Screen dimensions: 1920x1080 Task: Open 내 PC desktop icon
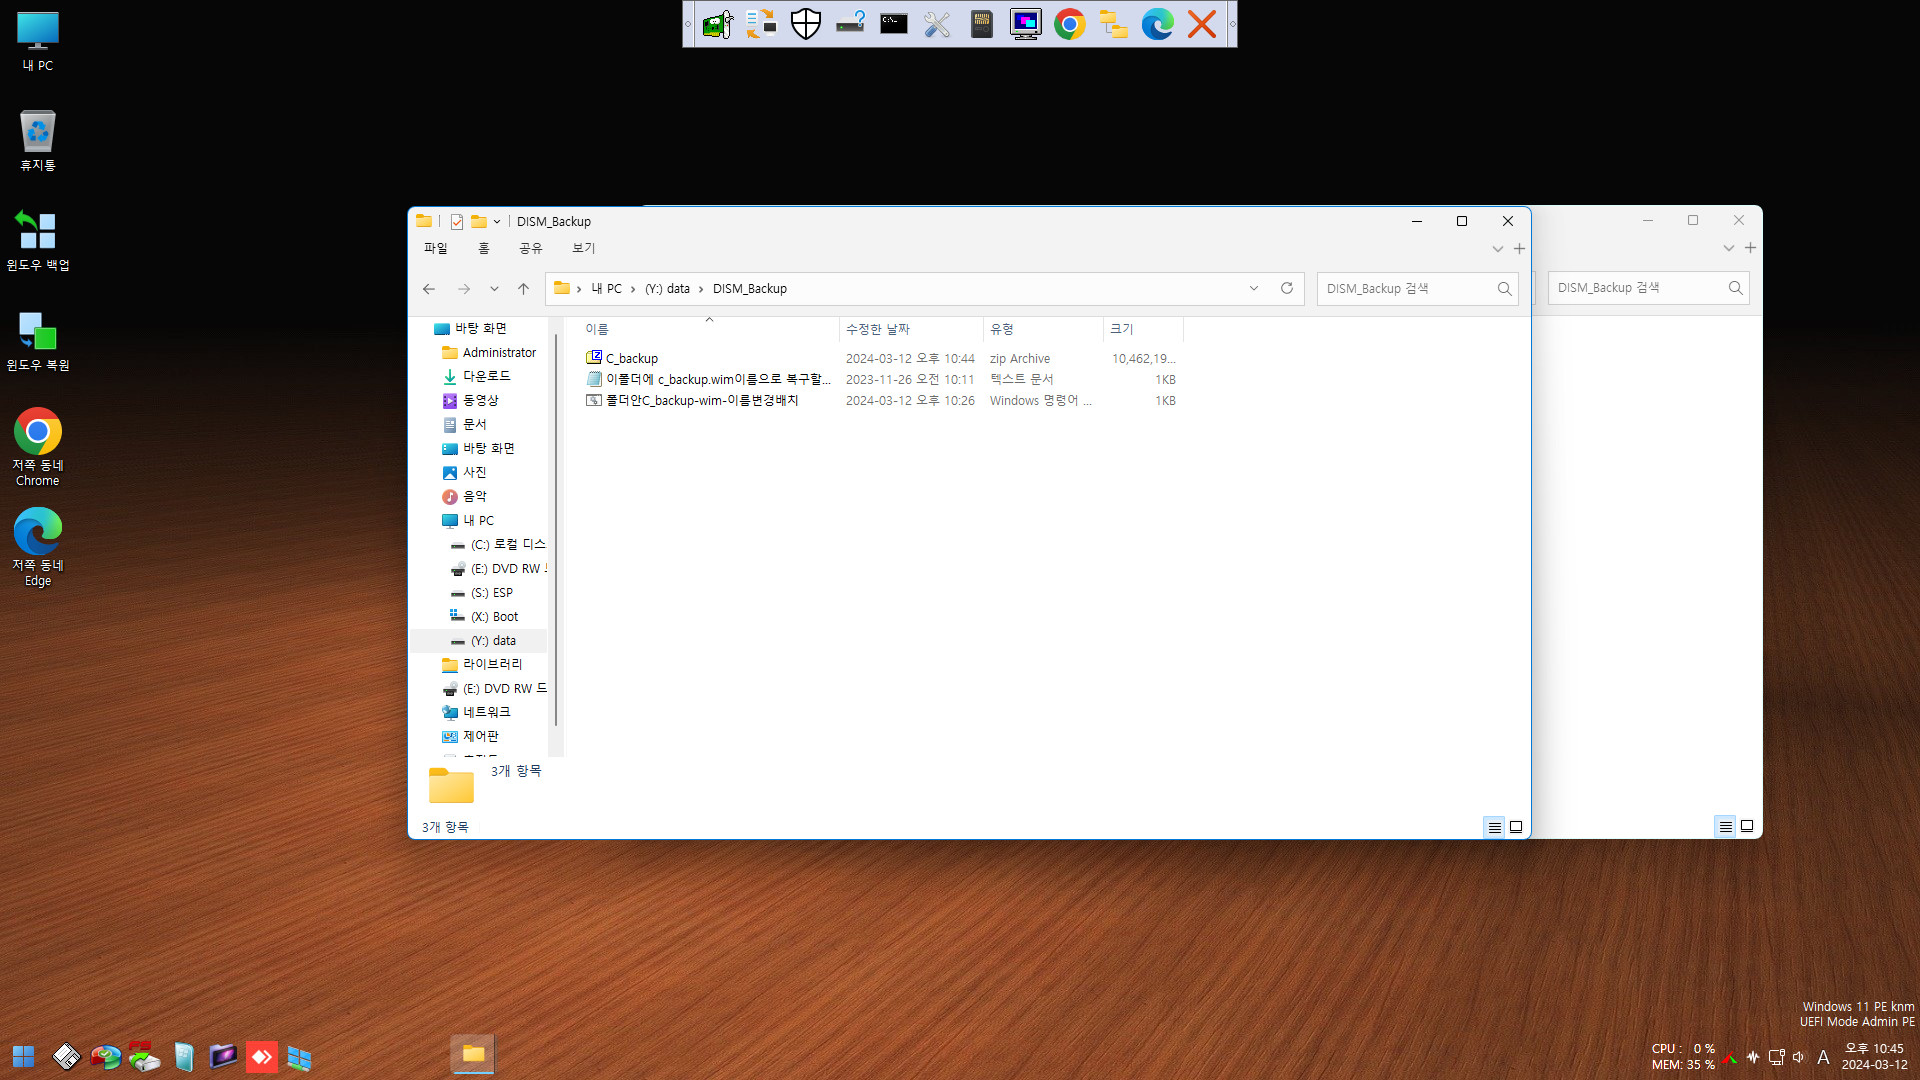(x=38, y=42)
